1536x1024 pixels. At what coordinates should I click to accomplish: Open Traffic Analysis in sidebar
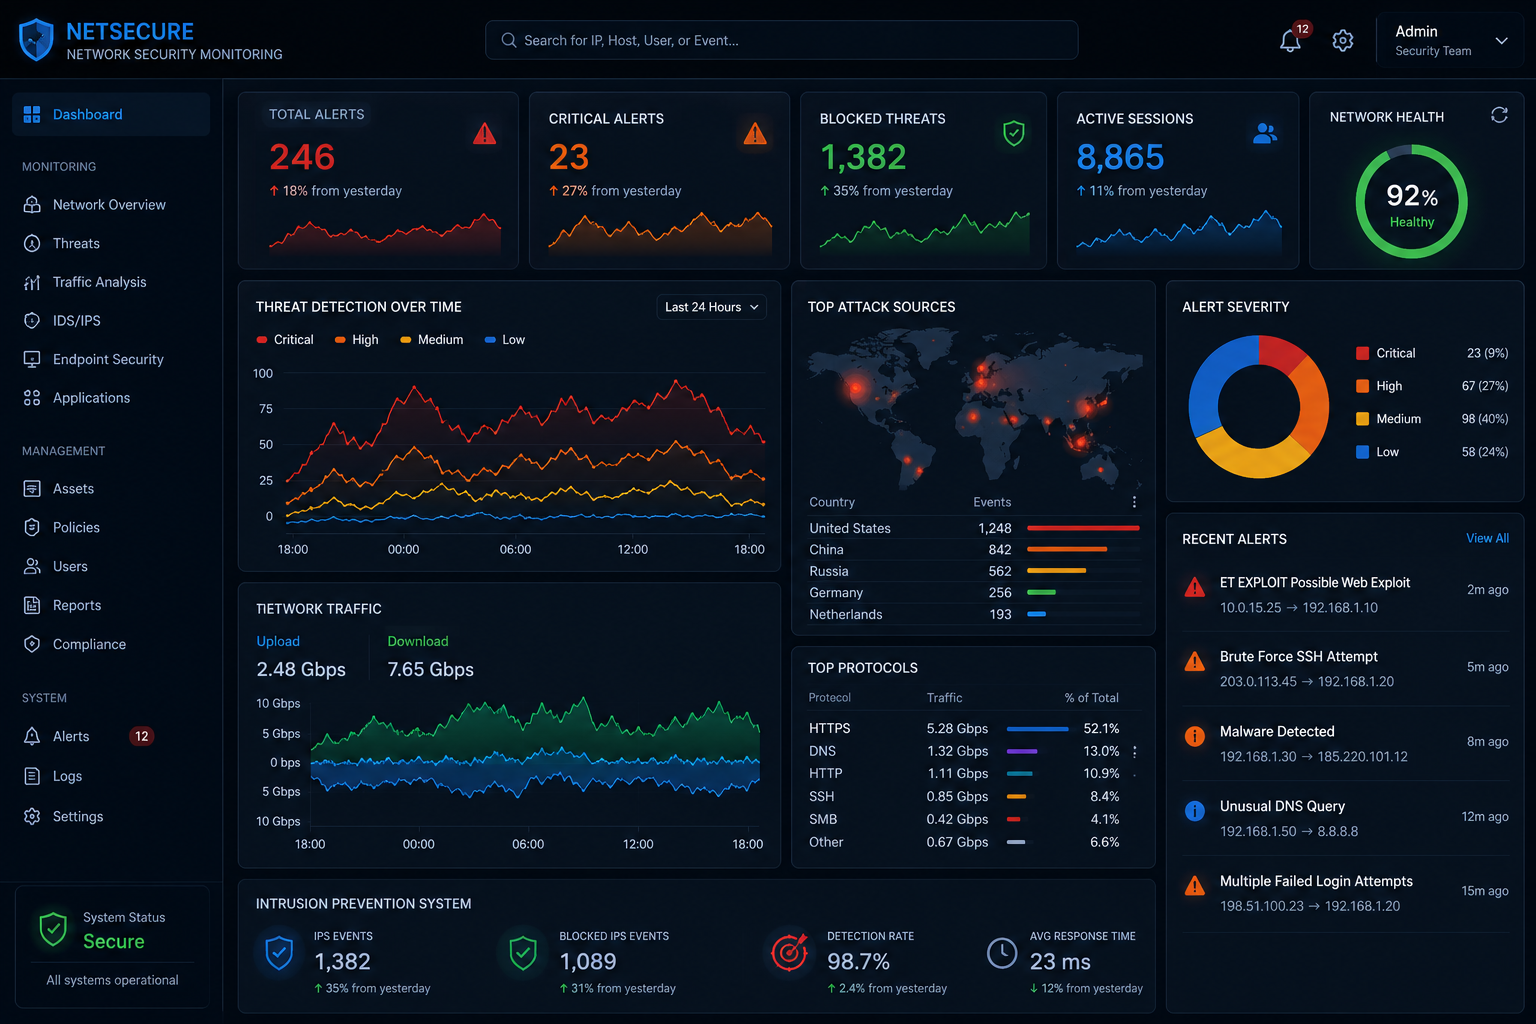point(99,282)
